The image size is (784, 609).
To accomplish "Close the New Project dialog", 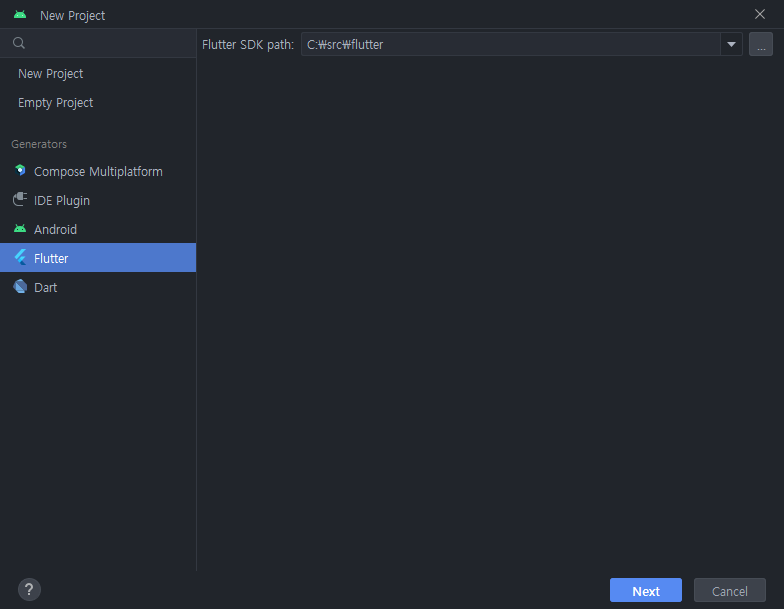I will [760, 14].
